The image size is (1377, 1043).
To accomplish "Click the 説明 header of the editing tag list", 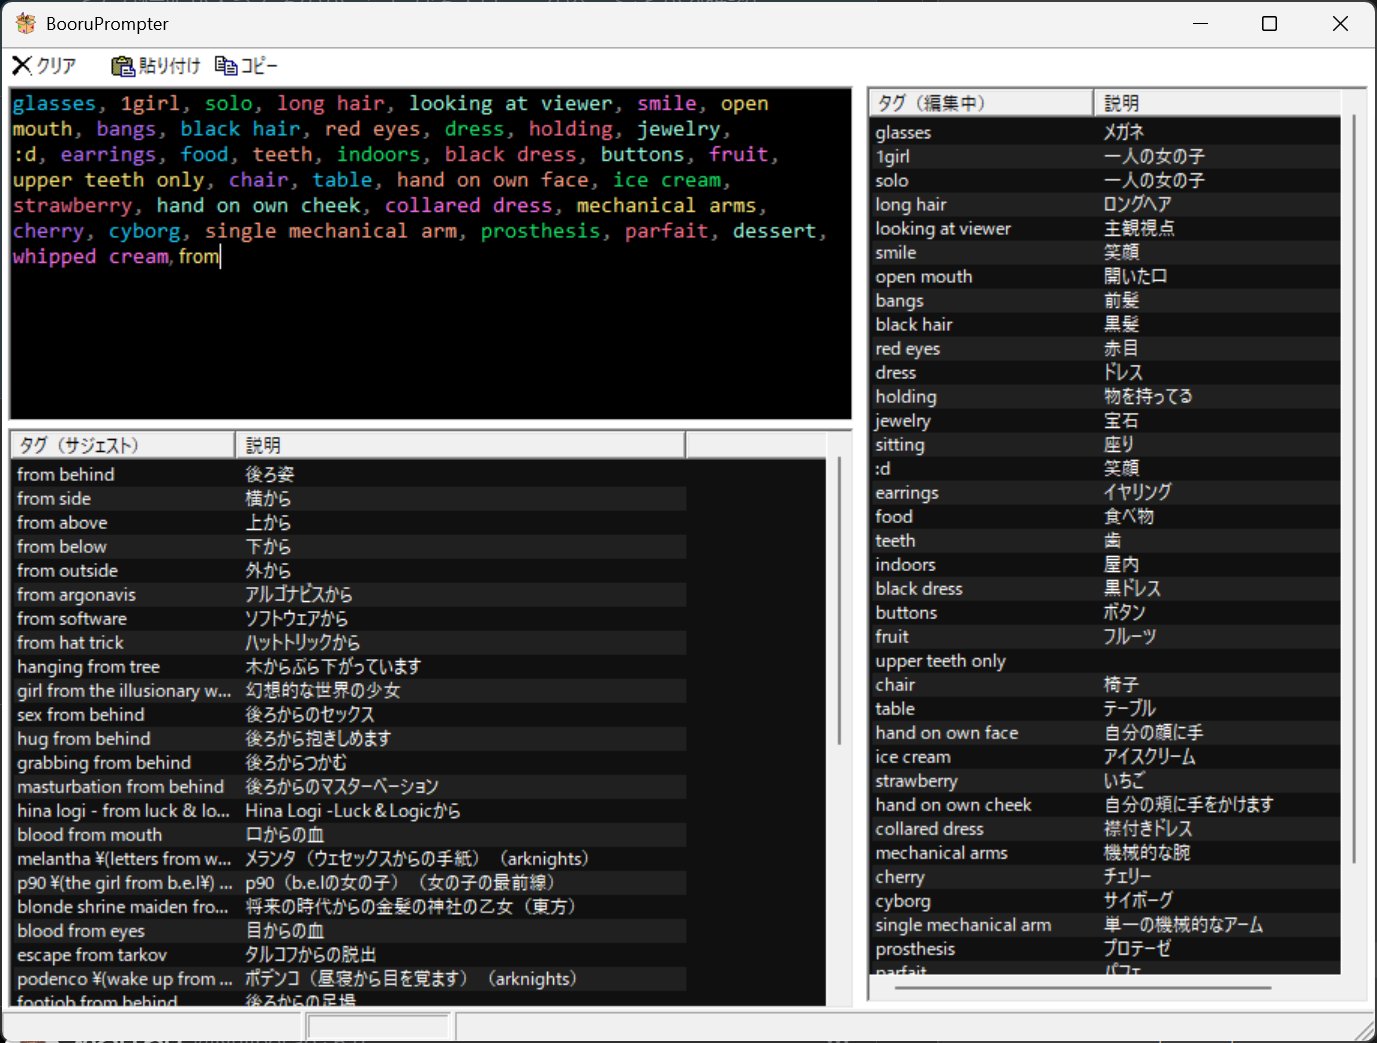I will click(1217, 103).
